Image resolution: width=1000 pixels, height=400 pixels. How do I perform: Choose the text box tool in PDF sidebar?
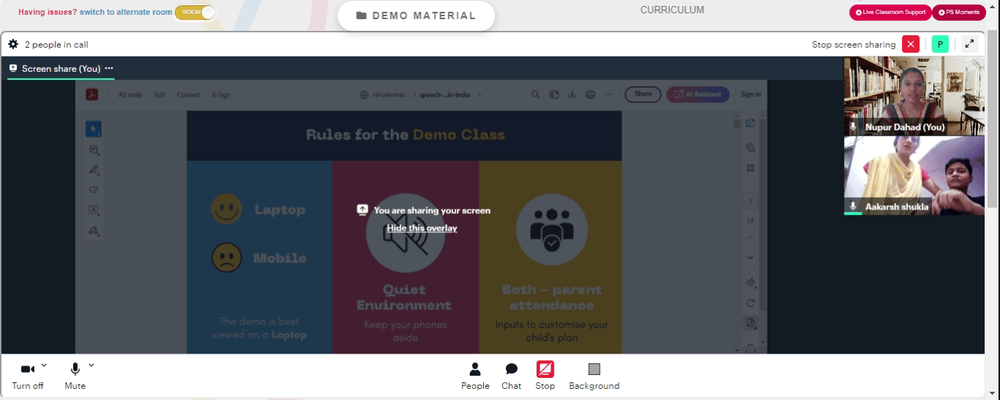point(94,210)
